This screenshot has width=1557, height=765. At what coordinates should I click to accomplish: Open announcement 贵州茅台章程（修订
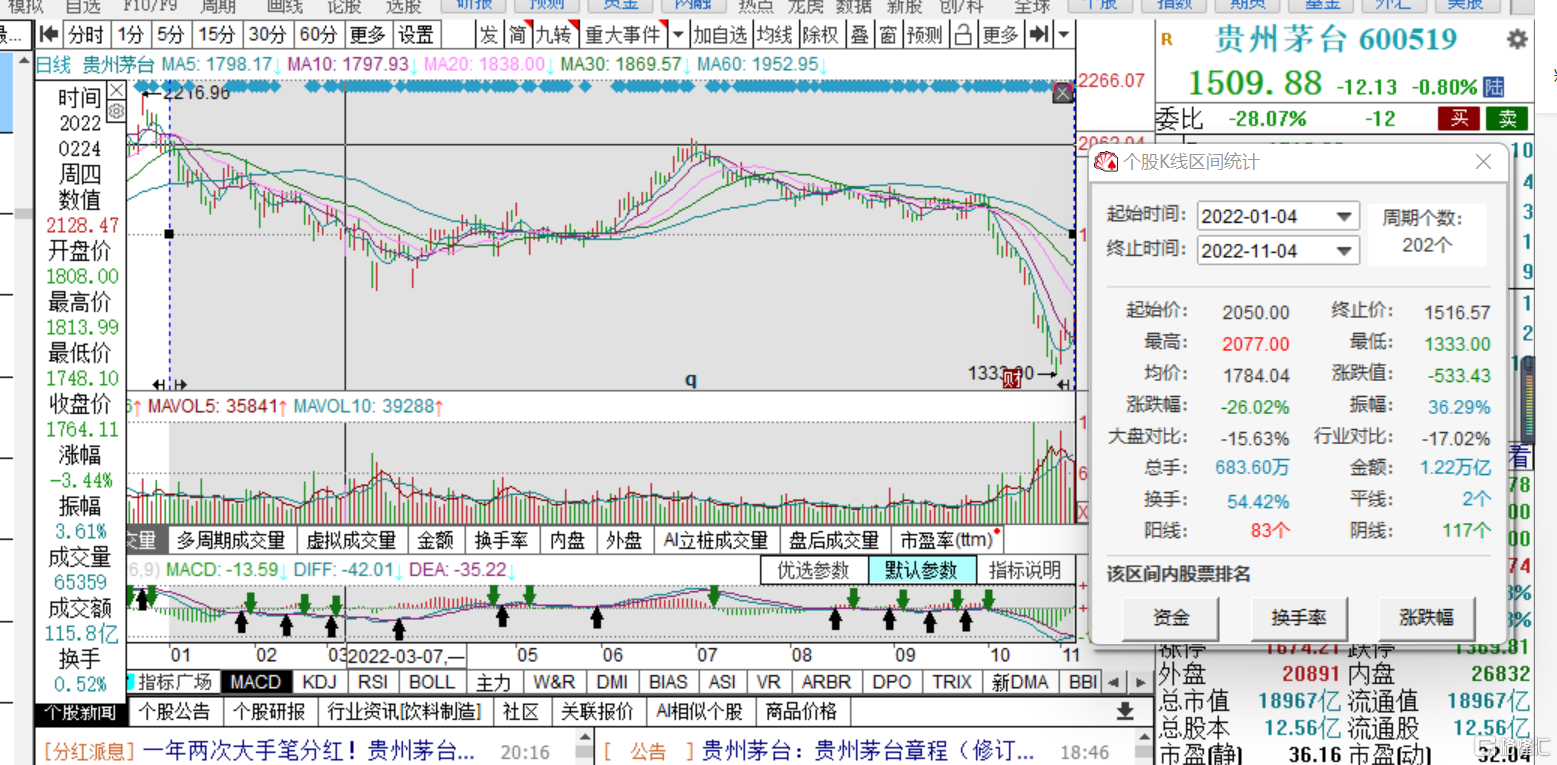pyautogui.click(x=868, y=750)
